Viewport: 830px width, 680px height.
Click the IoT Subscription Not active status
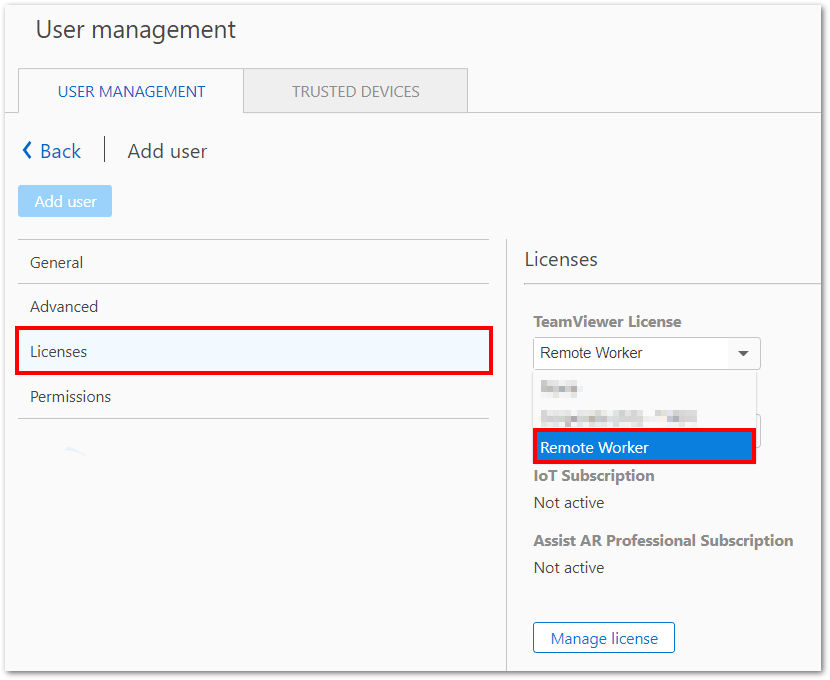coord(569,502)
